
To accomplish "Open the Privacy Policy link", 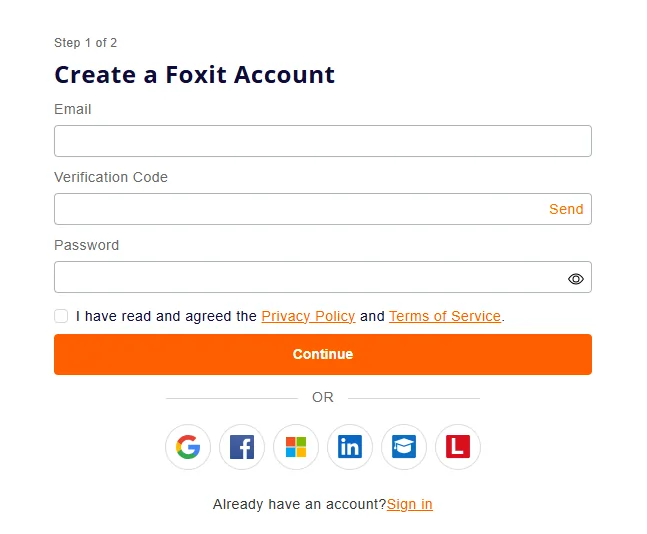I will pos(308,316).
